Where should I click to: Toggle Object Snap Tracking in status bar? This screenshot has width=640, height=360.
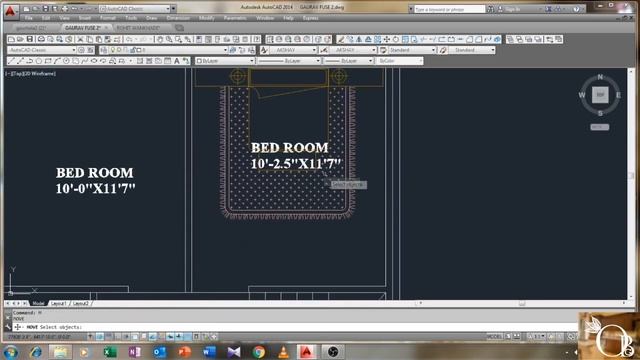point(153,337)
